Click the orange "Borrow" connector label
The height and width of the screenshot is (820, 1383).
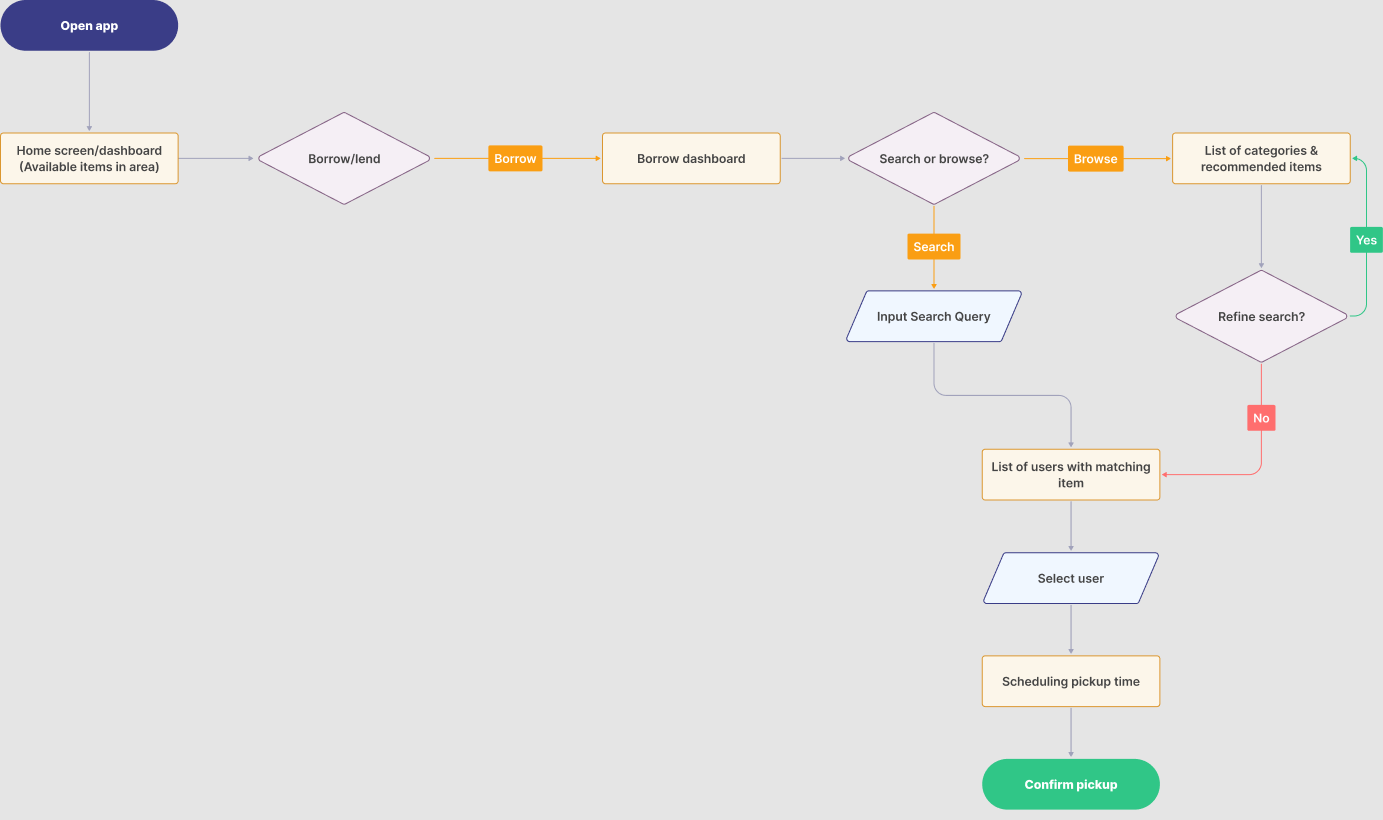pos(515,159)
